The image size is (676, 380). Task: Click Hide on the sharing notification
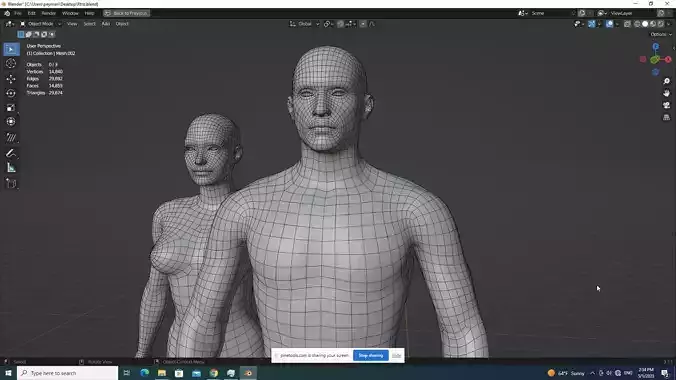396,355
